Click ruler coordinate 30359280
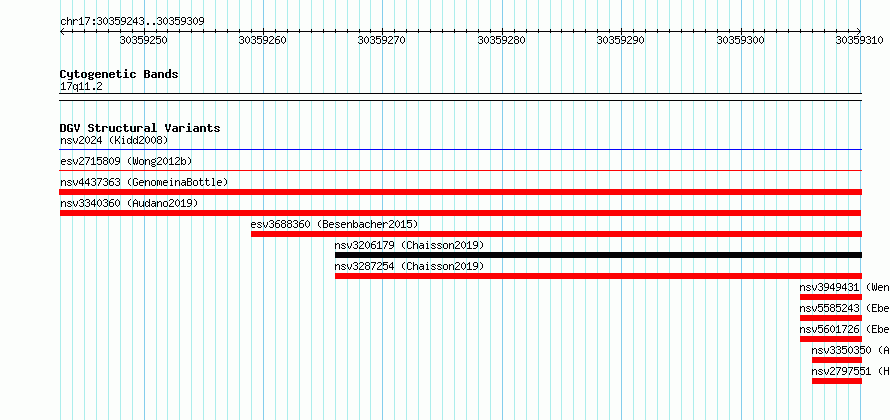The image size is (890, 420). pyautogui.click(x=502, y=40)
